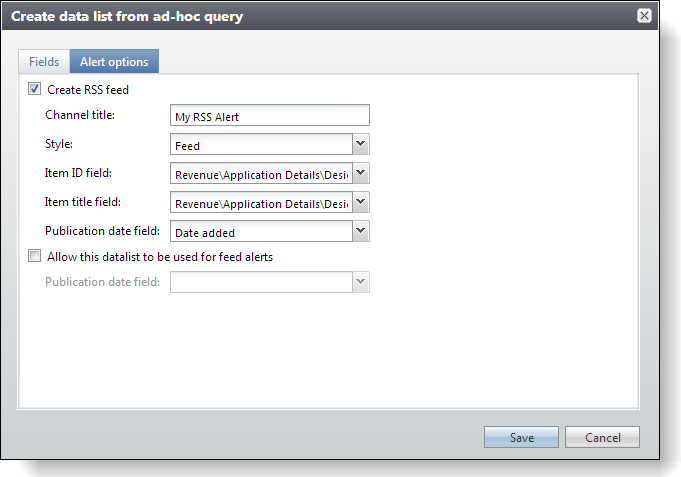The height and width of the screenshot is (477, 681).
Task: Select the Alert options tab
Action: 114,62
